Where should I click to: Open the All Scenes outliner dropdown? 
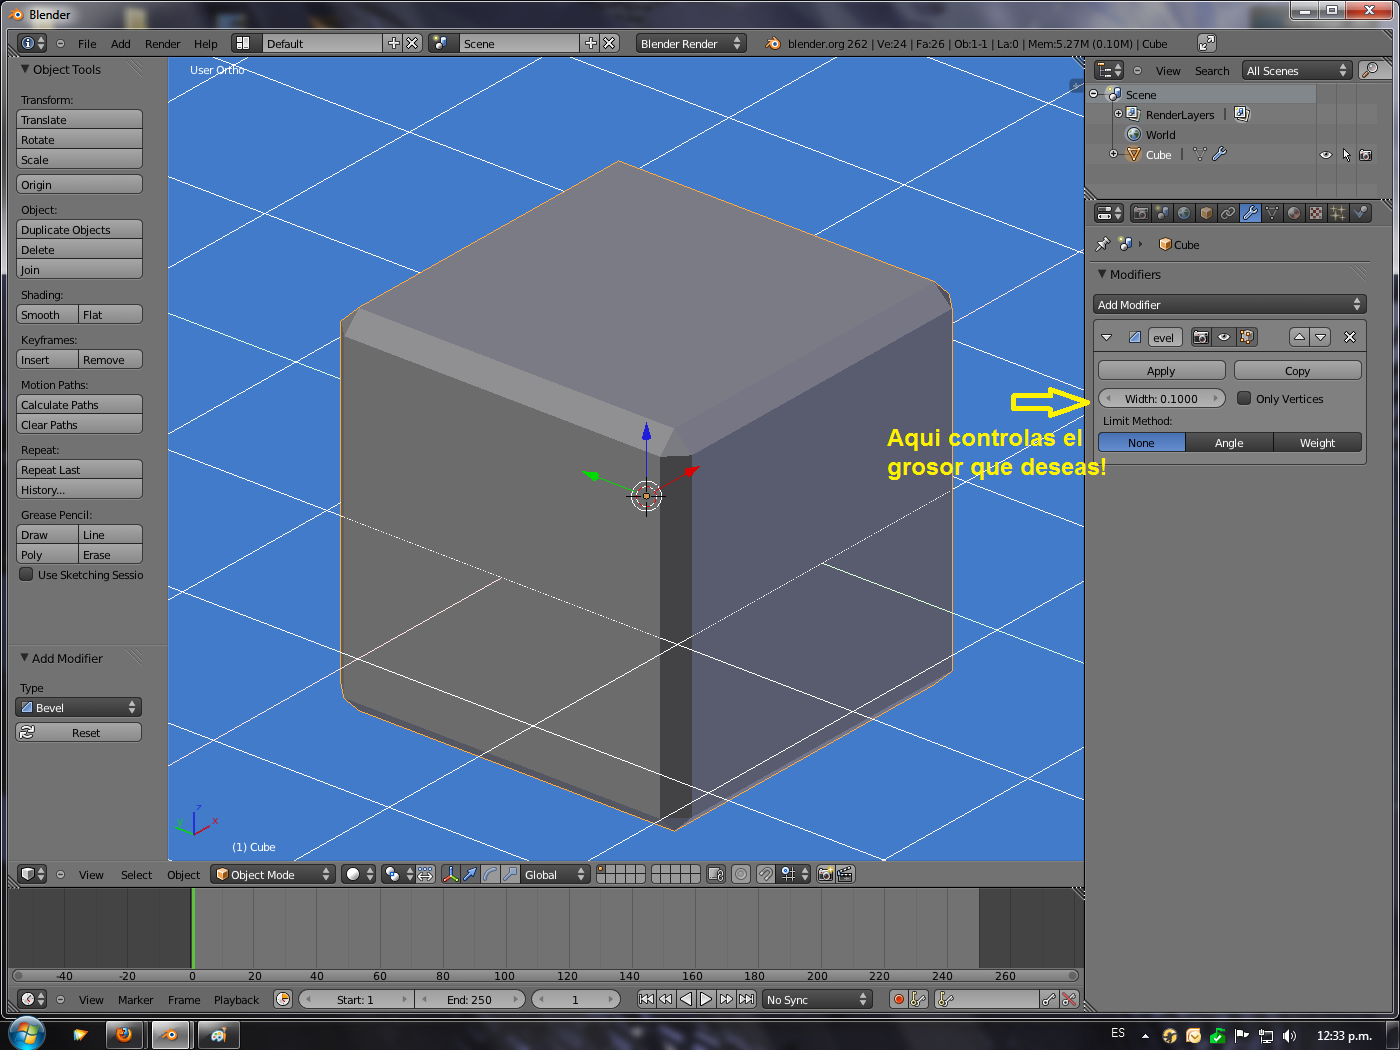tap(1297, 70)
